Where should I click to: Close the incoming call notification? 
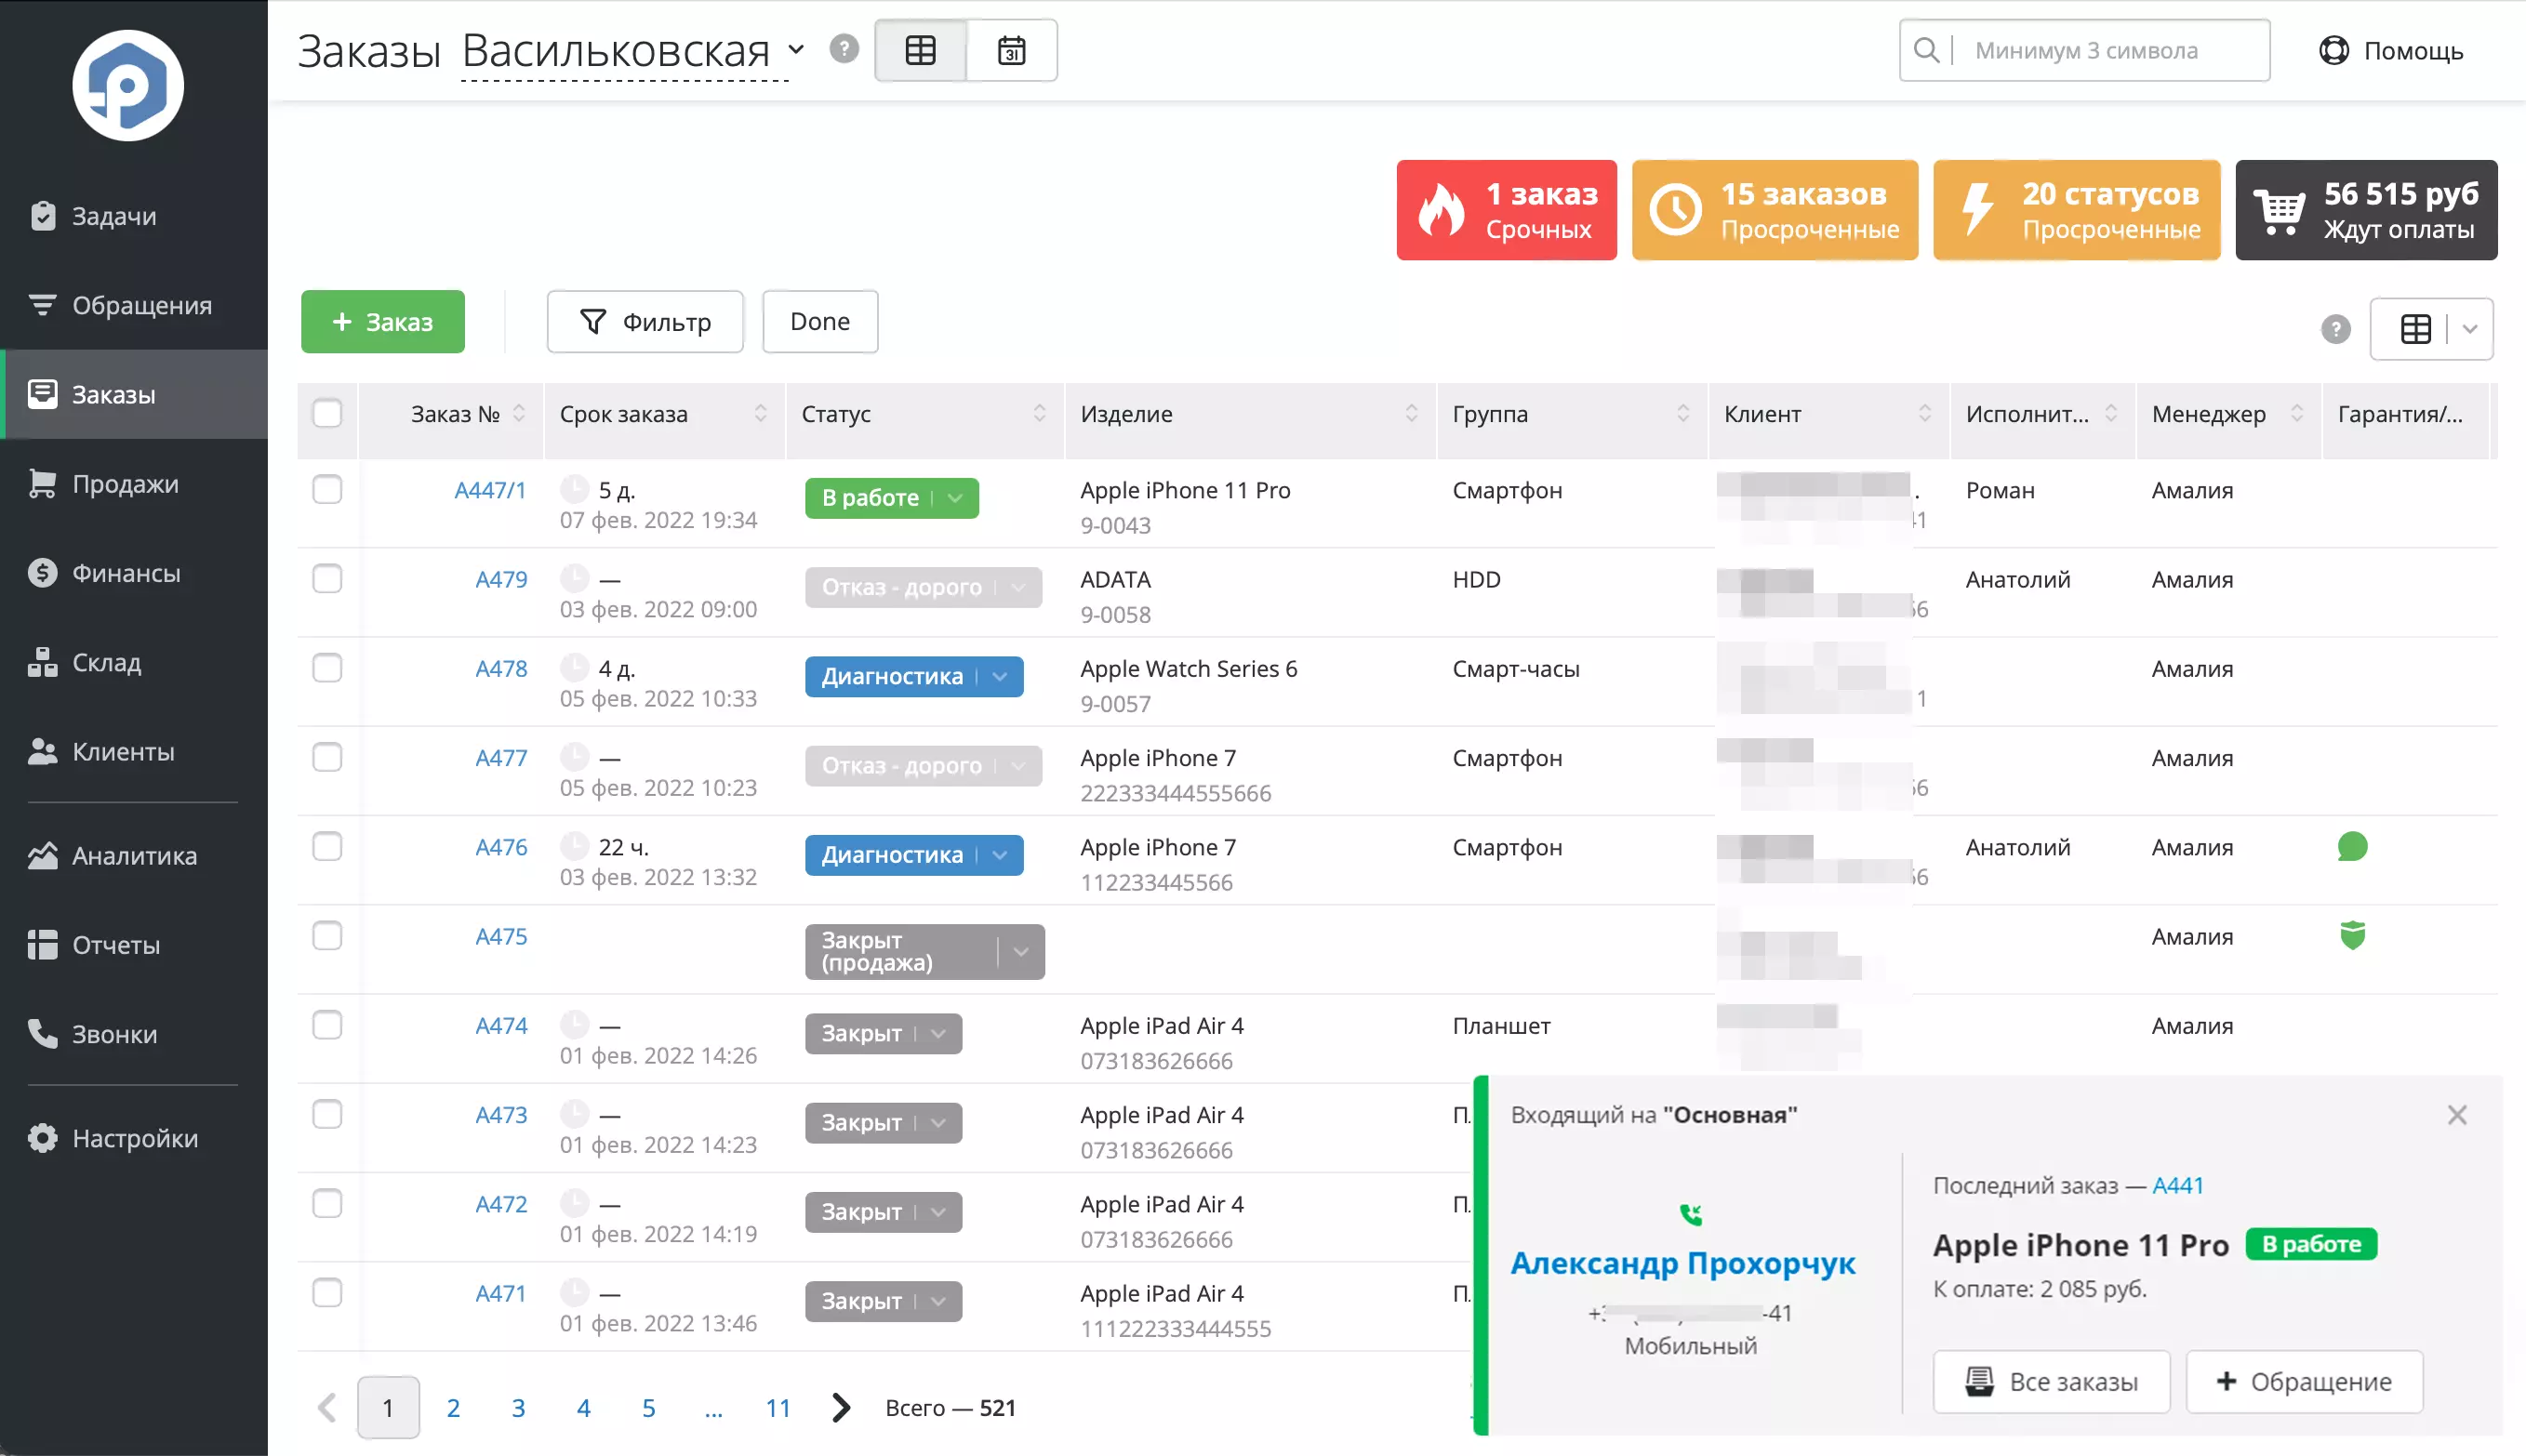pos(2456,1114)
